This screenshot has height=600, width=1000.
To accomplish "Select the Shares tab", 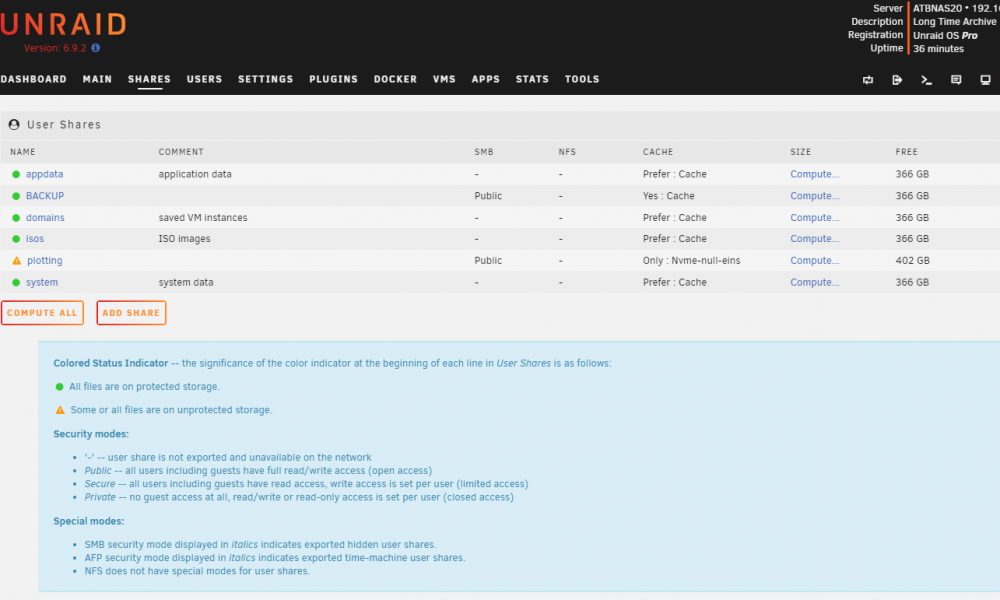I will [x=149, y=79].
